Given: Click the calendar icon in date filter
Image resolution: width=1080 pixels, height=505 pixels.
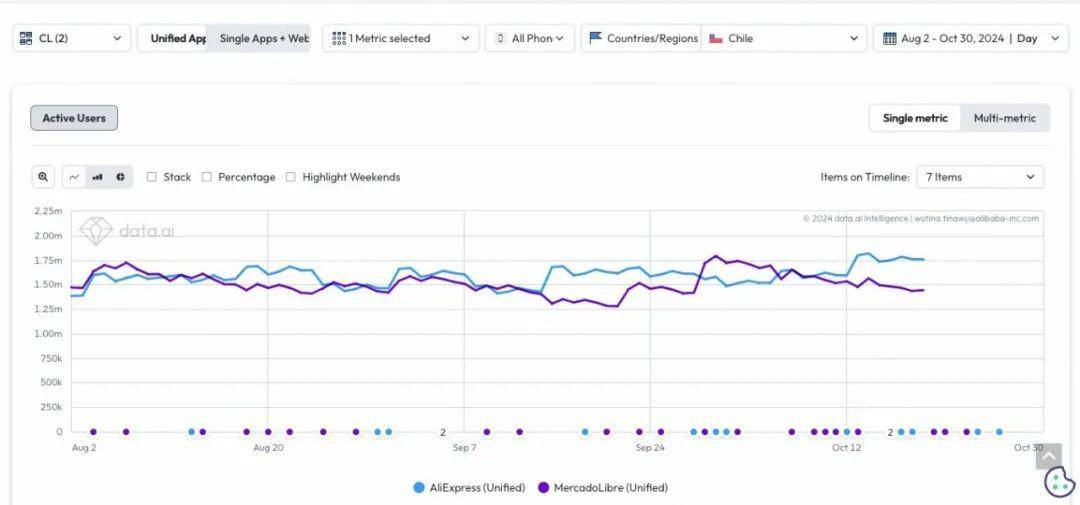Looking at the screenshot, I should pyautogui.click(x=890, y=39).
